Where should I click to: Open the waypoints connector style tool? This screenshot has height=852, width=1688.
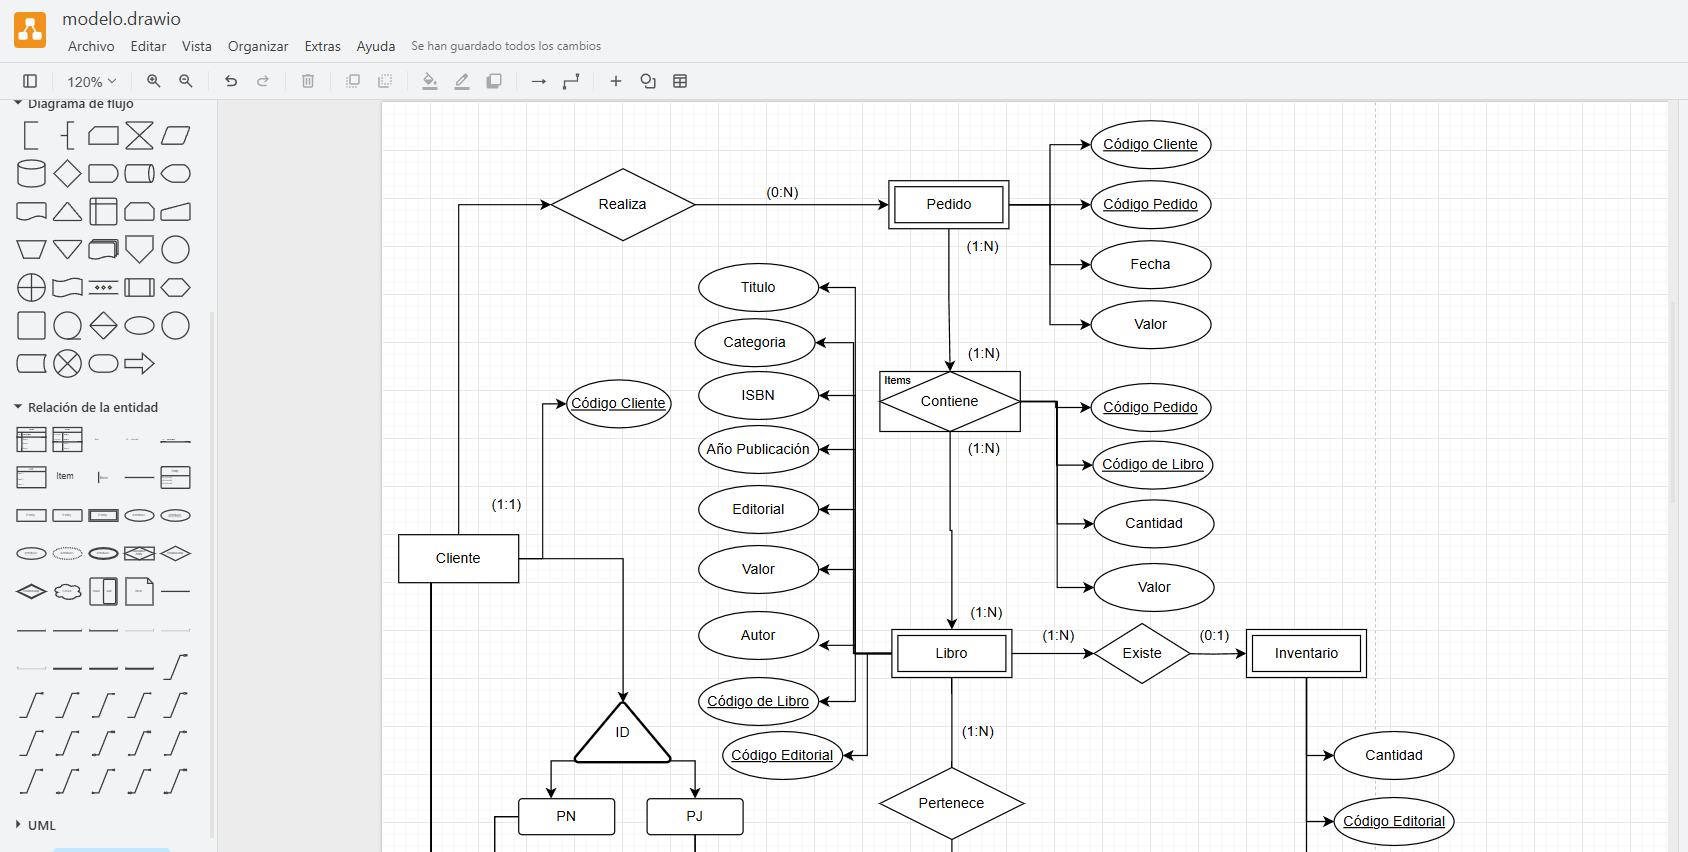pos(571,81)
